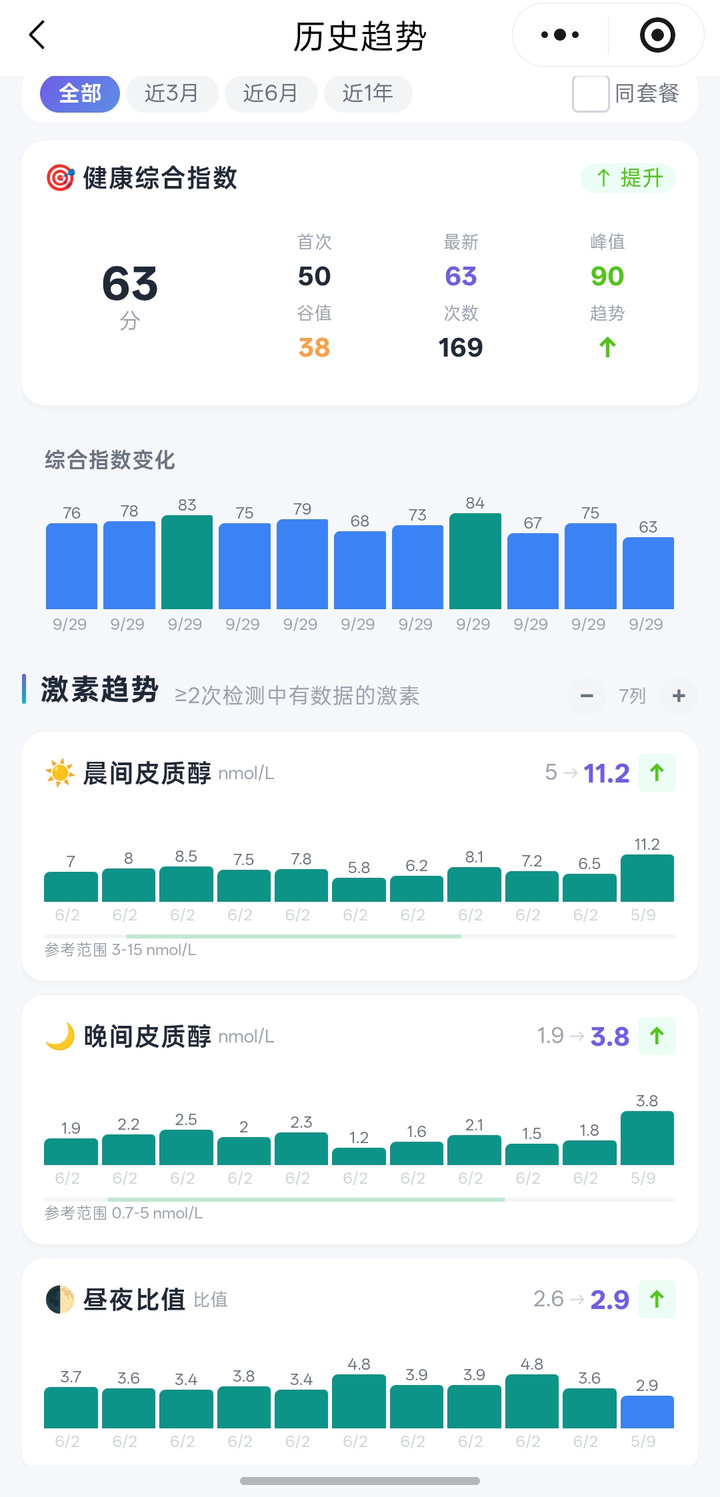Click the 激素趋势 section heading
Viewport: 720px width, 1497px height.
point(100,690)
